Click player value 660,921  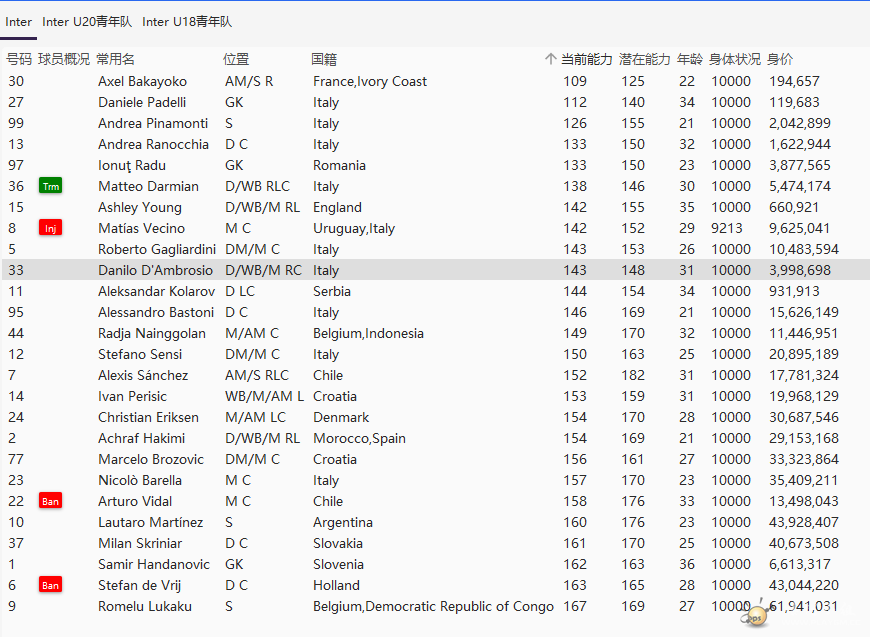coord(794,208)
